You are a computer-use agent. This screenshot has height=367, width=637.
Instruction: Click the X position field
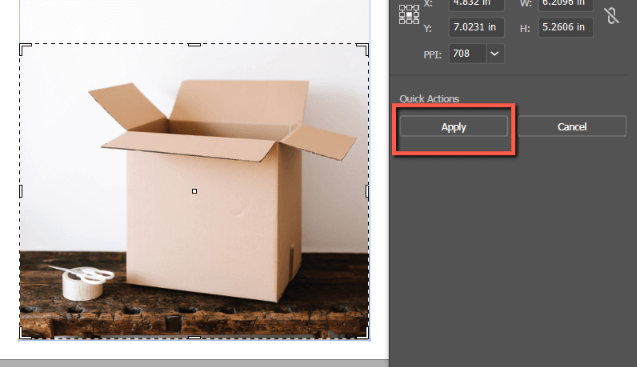(477, 4)
